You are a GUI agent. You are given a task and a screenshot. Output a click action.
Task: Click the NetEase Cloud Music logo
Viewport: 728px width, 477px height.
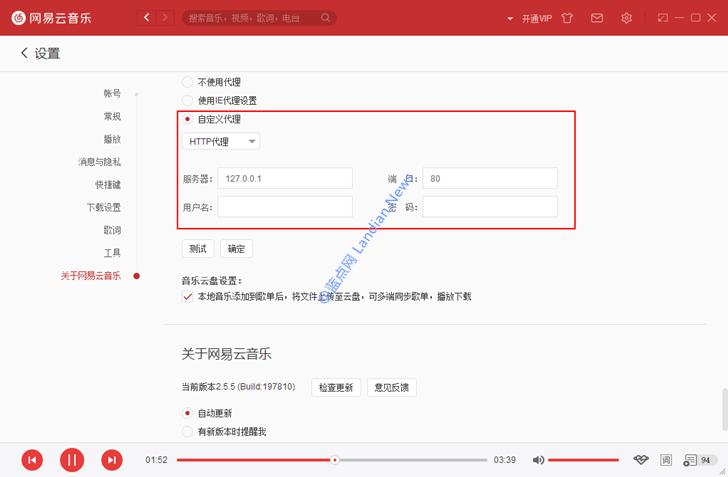click(x=51, y=18)
